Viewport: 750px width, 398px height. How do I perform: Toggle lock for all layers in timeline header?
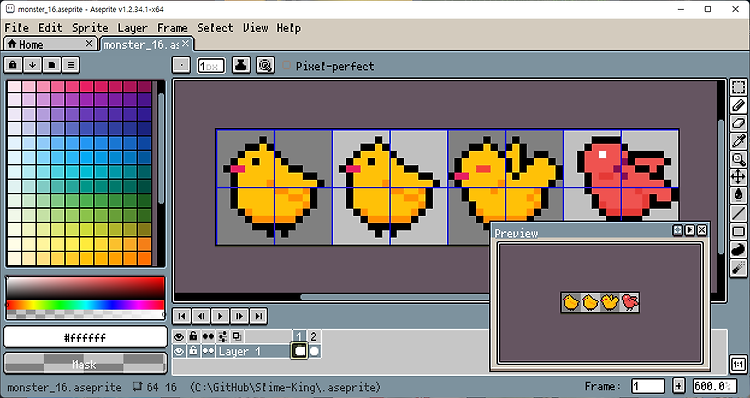pos(193,337)
